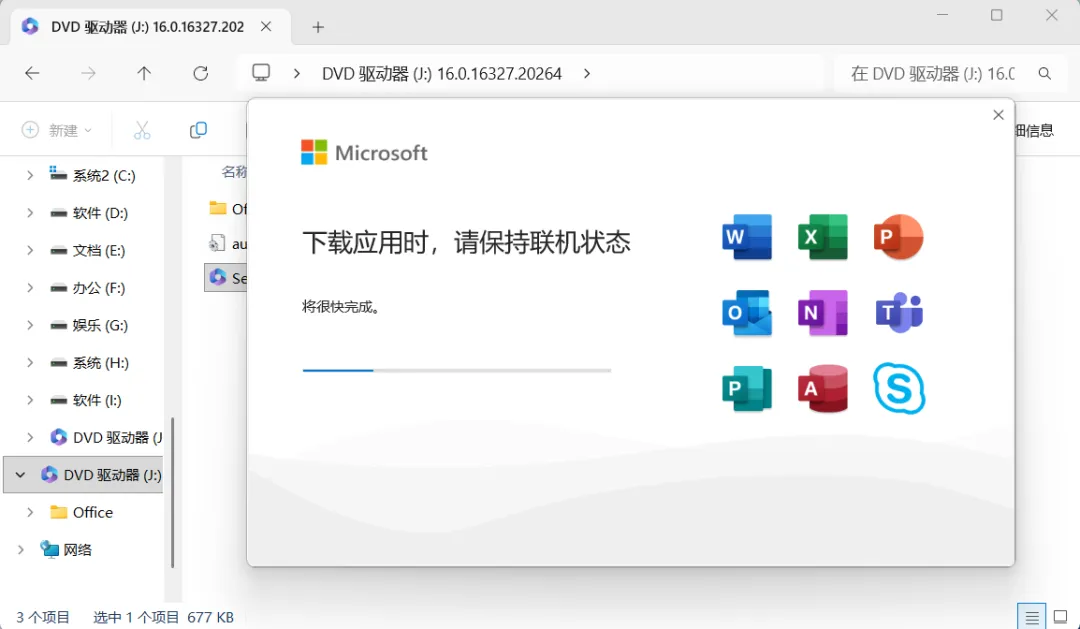Click the Setup file in file list
1080x629 pixels.
[227, 278]
